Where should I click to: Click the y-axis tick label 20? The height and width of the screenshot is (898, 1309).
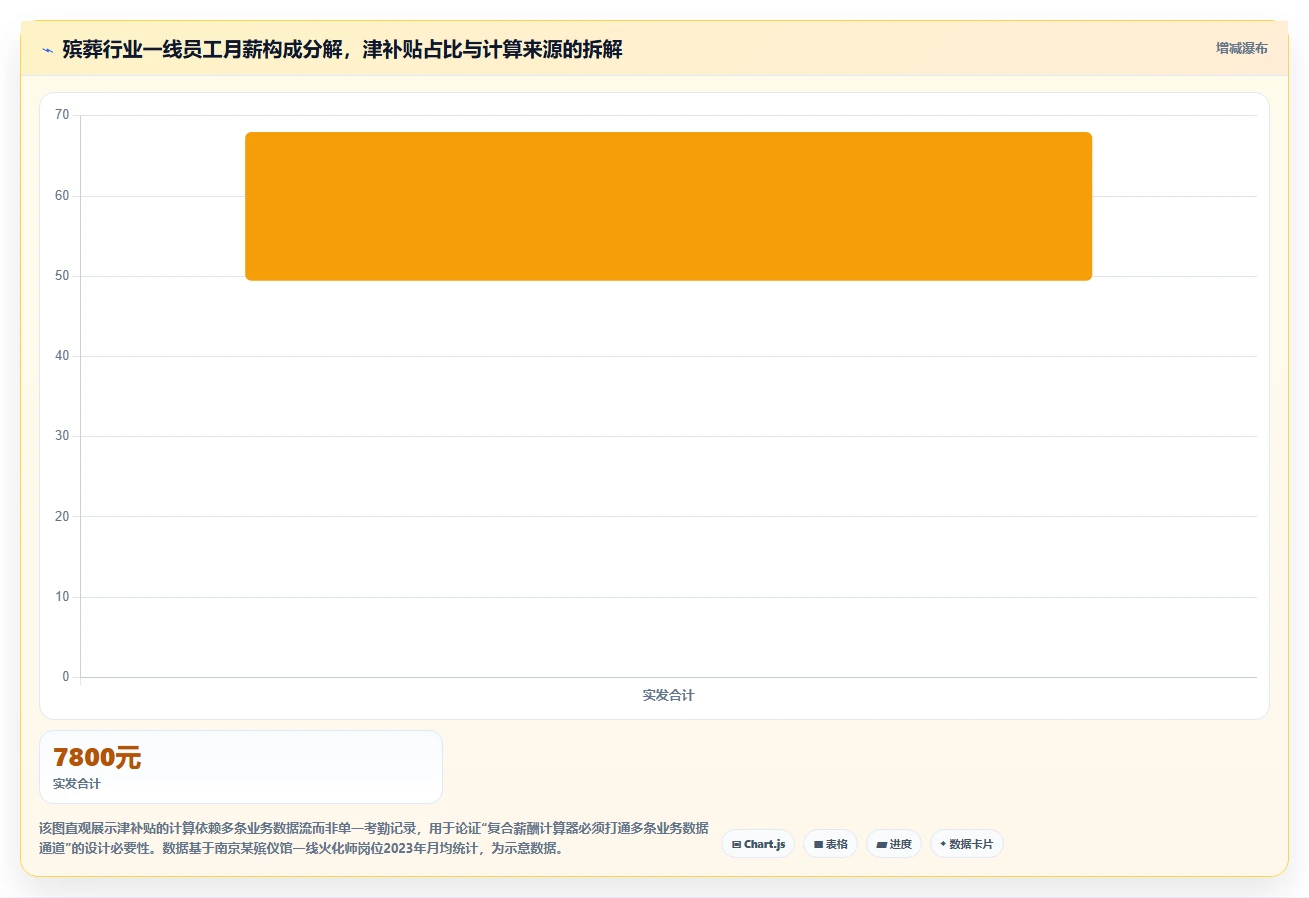click(62, 516)
